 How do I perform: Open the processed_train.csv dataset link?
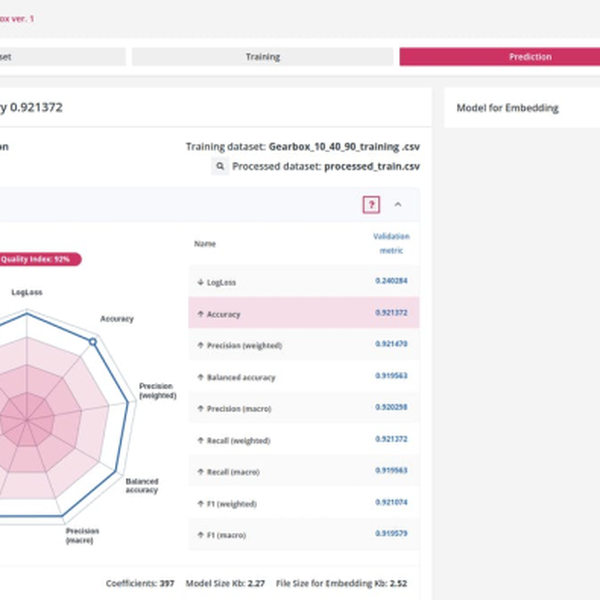coord(369,167)
